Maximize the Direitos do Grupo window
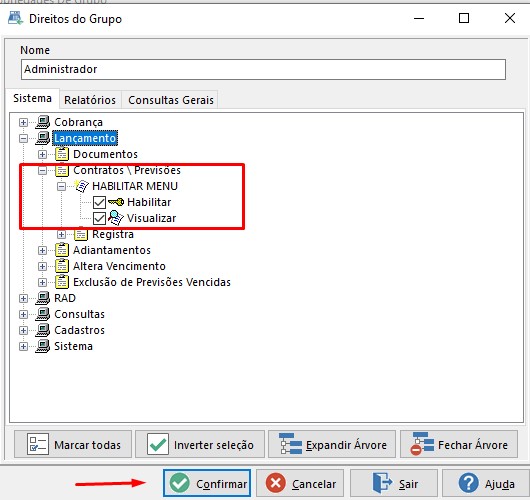This screenshot has width=530, height=500. coord(464,18)
